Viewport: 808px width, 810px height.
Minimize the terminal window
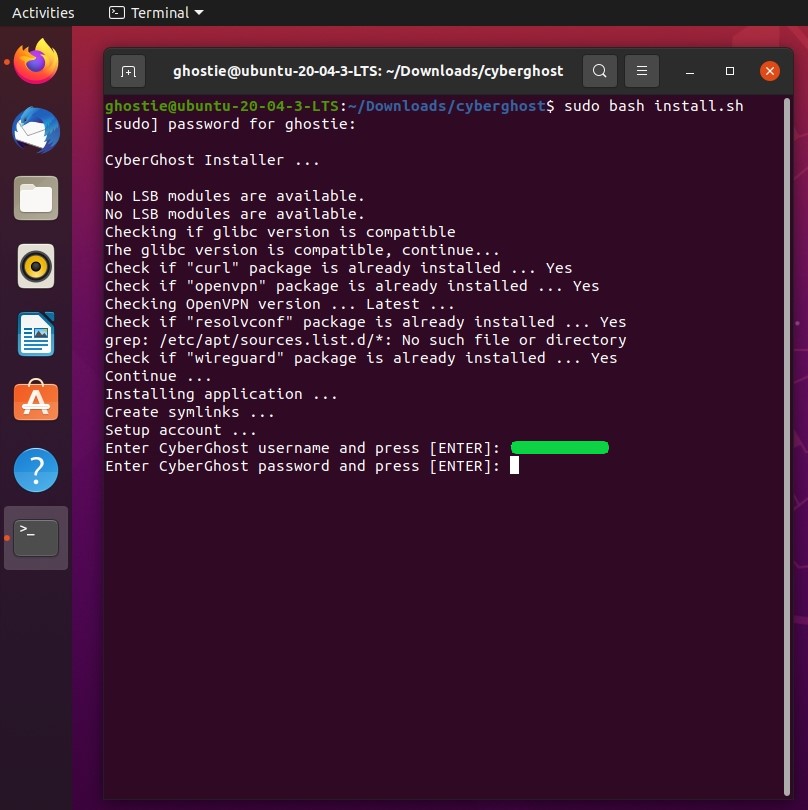tap(689, 71)
